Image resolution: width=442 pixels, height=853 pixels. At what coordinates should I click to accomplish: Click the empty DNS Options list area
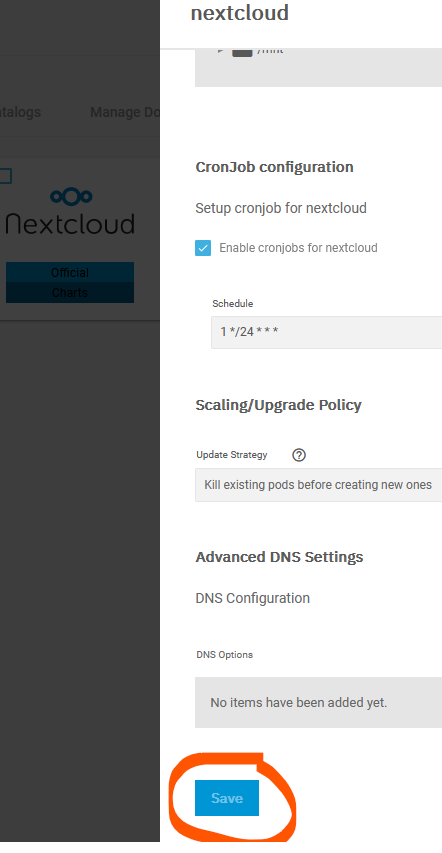point(318,702)
